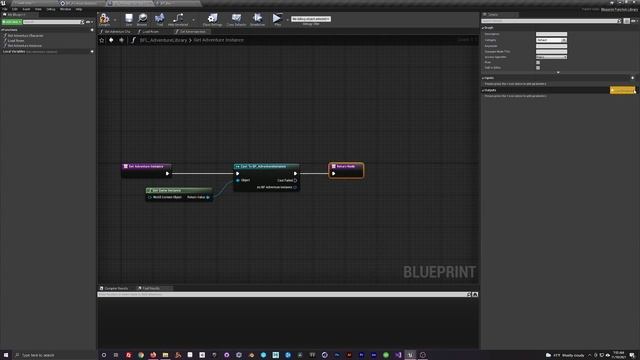Screen dimensions: 640x360
Task: Click the Details property matrix icon
Action: [627, 21]
